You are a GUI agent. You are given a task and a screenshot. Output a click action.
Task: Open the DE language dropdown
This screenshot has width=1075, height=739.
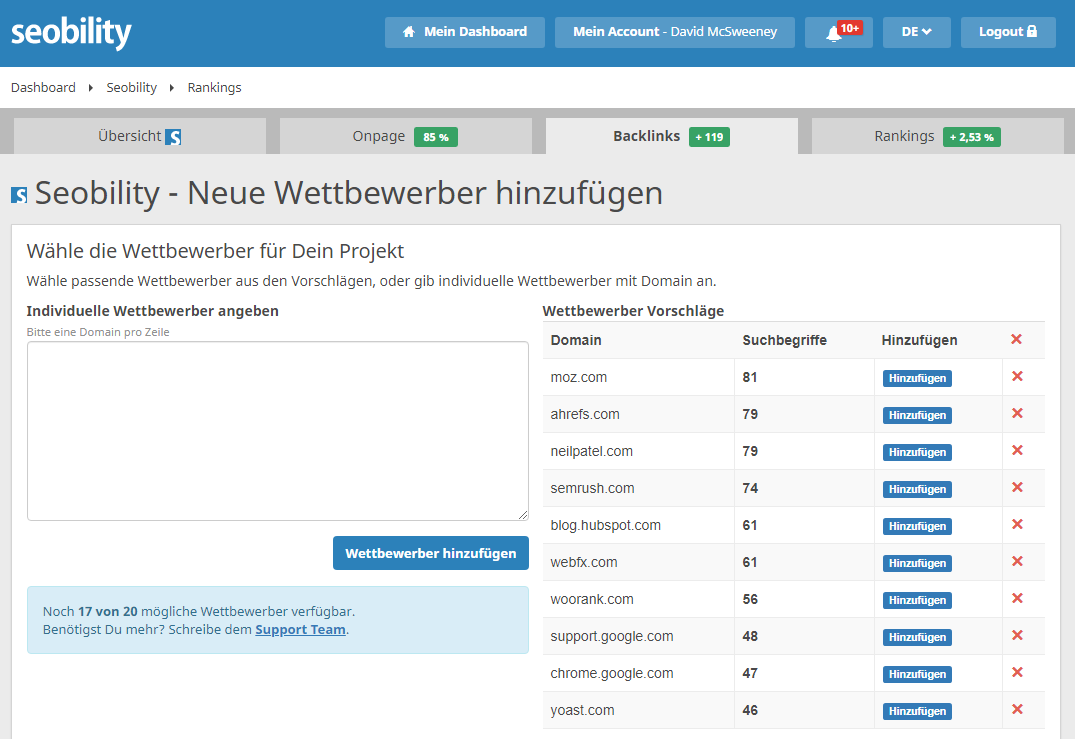point(916,32)
